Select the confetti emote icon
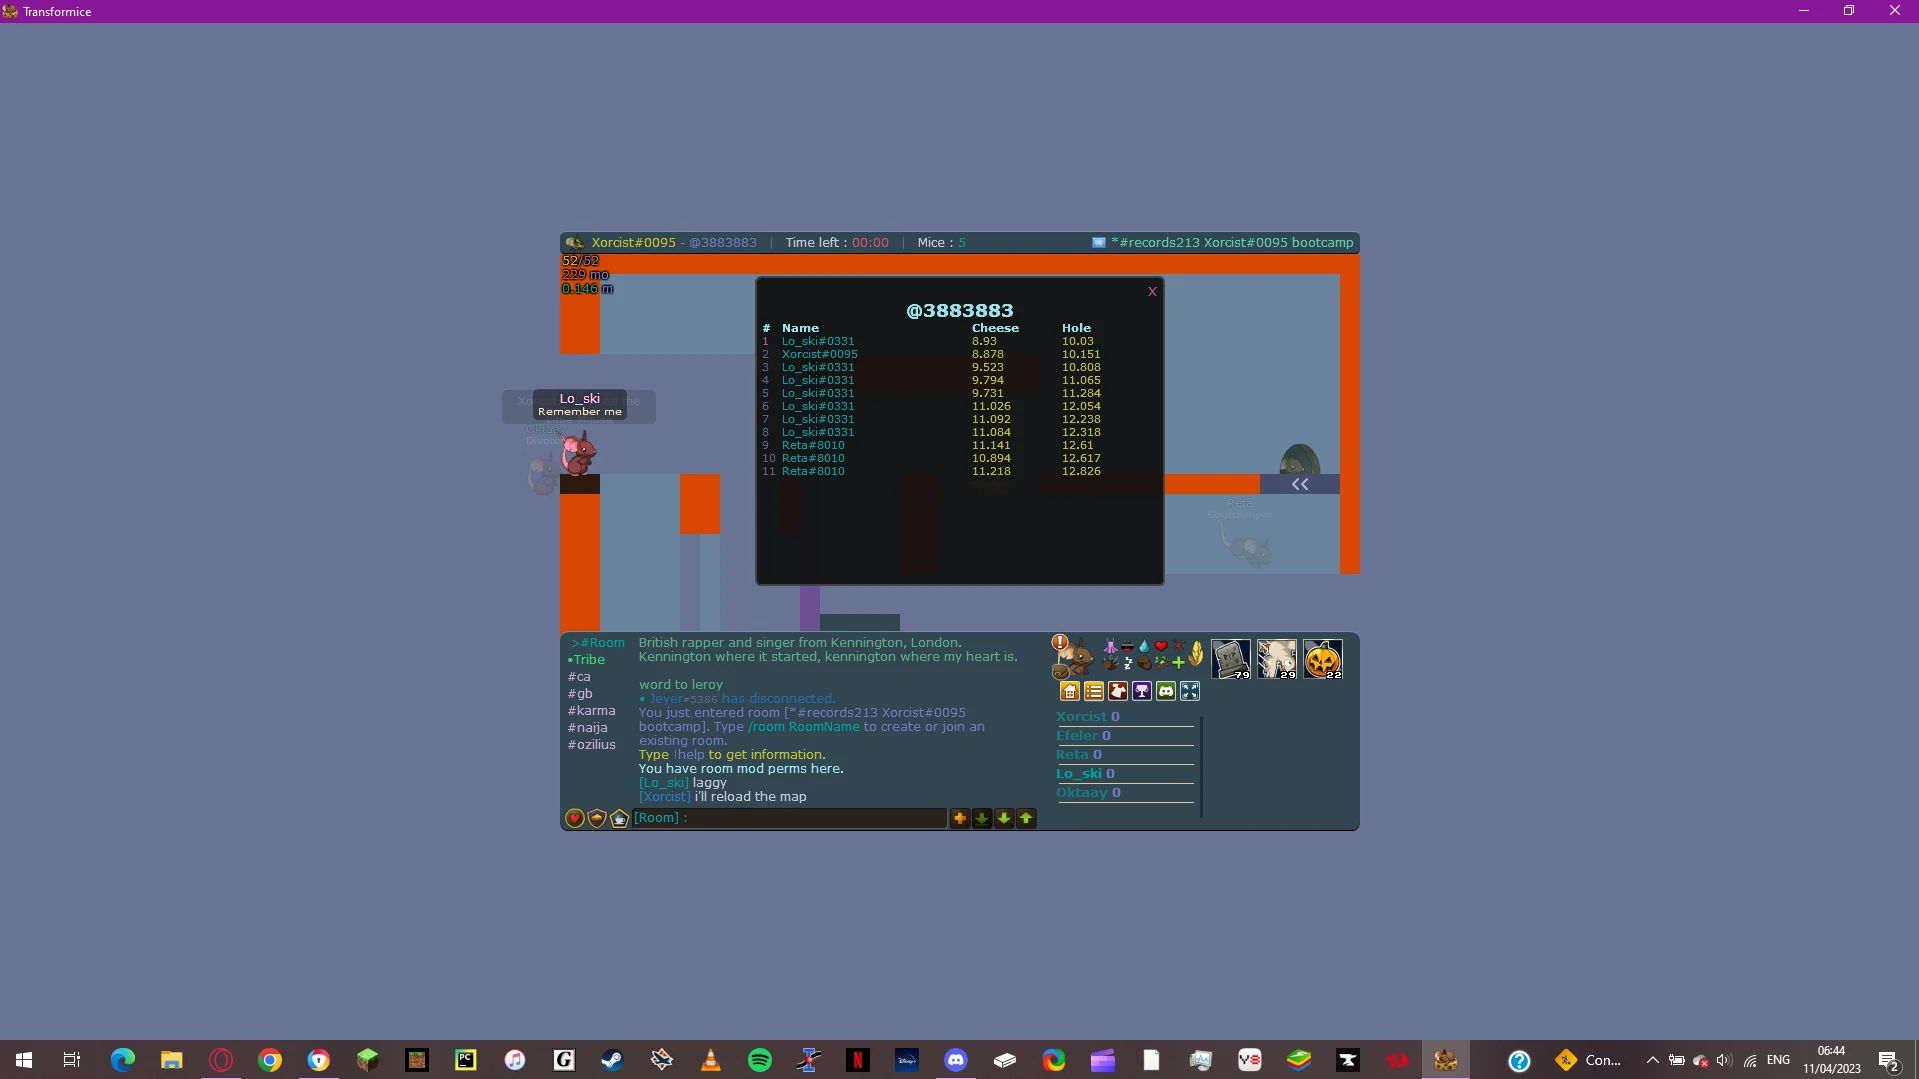This screenshot has height=1079, width=1919. (1161, 662)
